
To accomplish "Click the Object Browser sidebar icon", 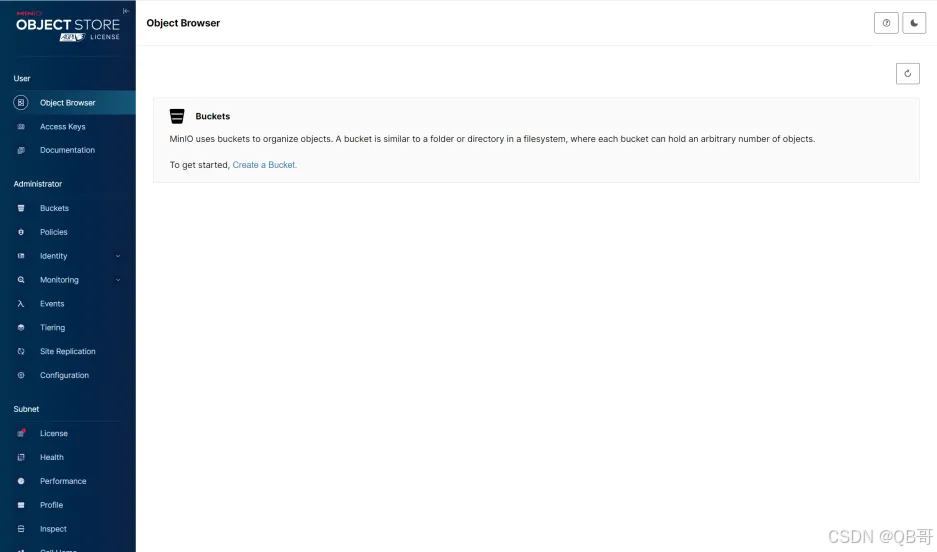I will 21,103.
